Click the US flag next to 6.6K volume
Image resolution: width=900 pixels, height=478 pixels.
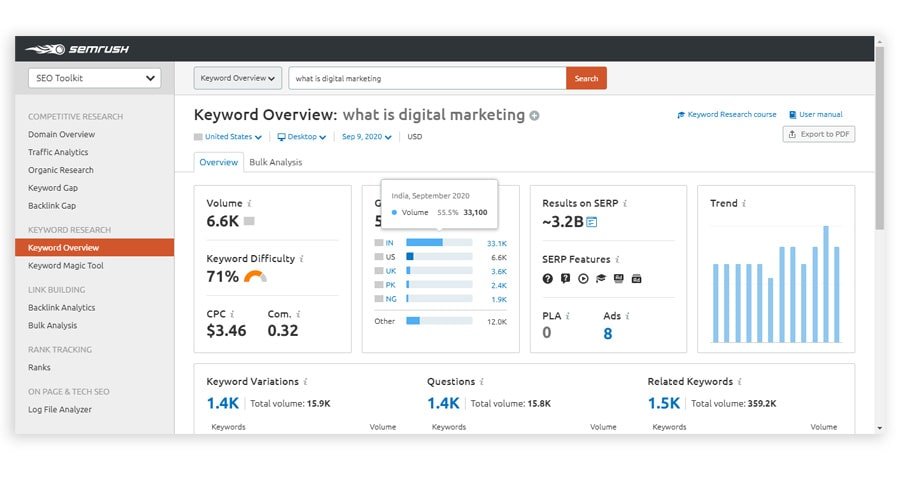249,221
